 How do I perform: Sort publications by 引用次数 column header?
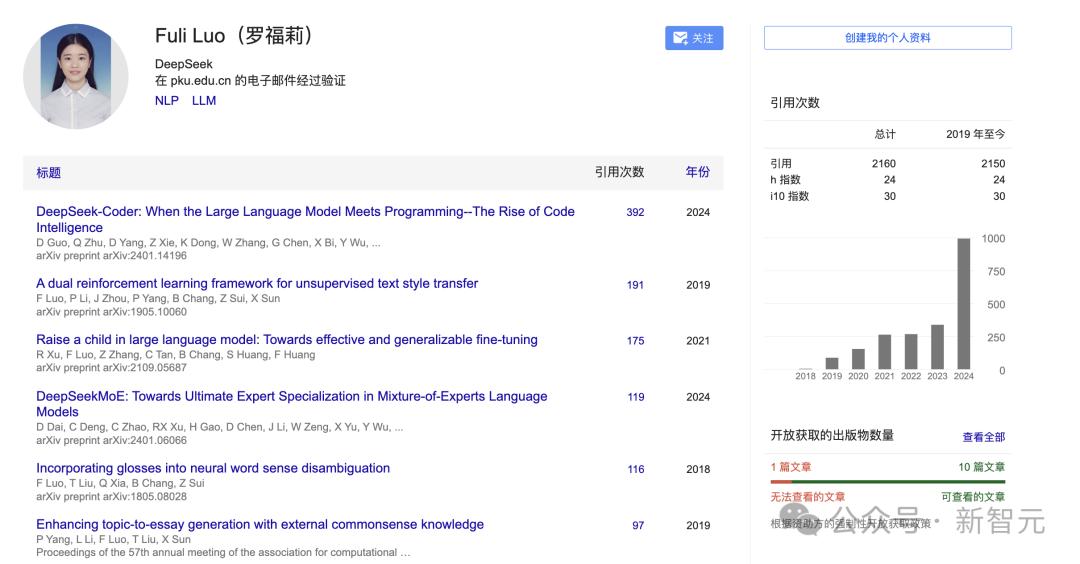tap(619, 173)
